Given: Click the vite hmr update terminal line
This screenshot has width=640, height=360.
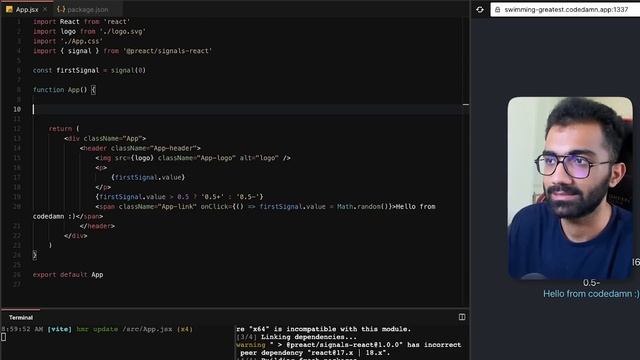Looking at the screenshot, I should click(97, 329).
